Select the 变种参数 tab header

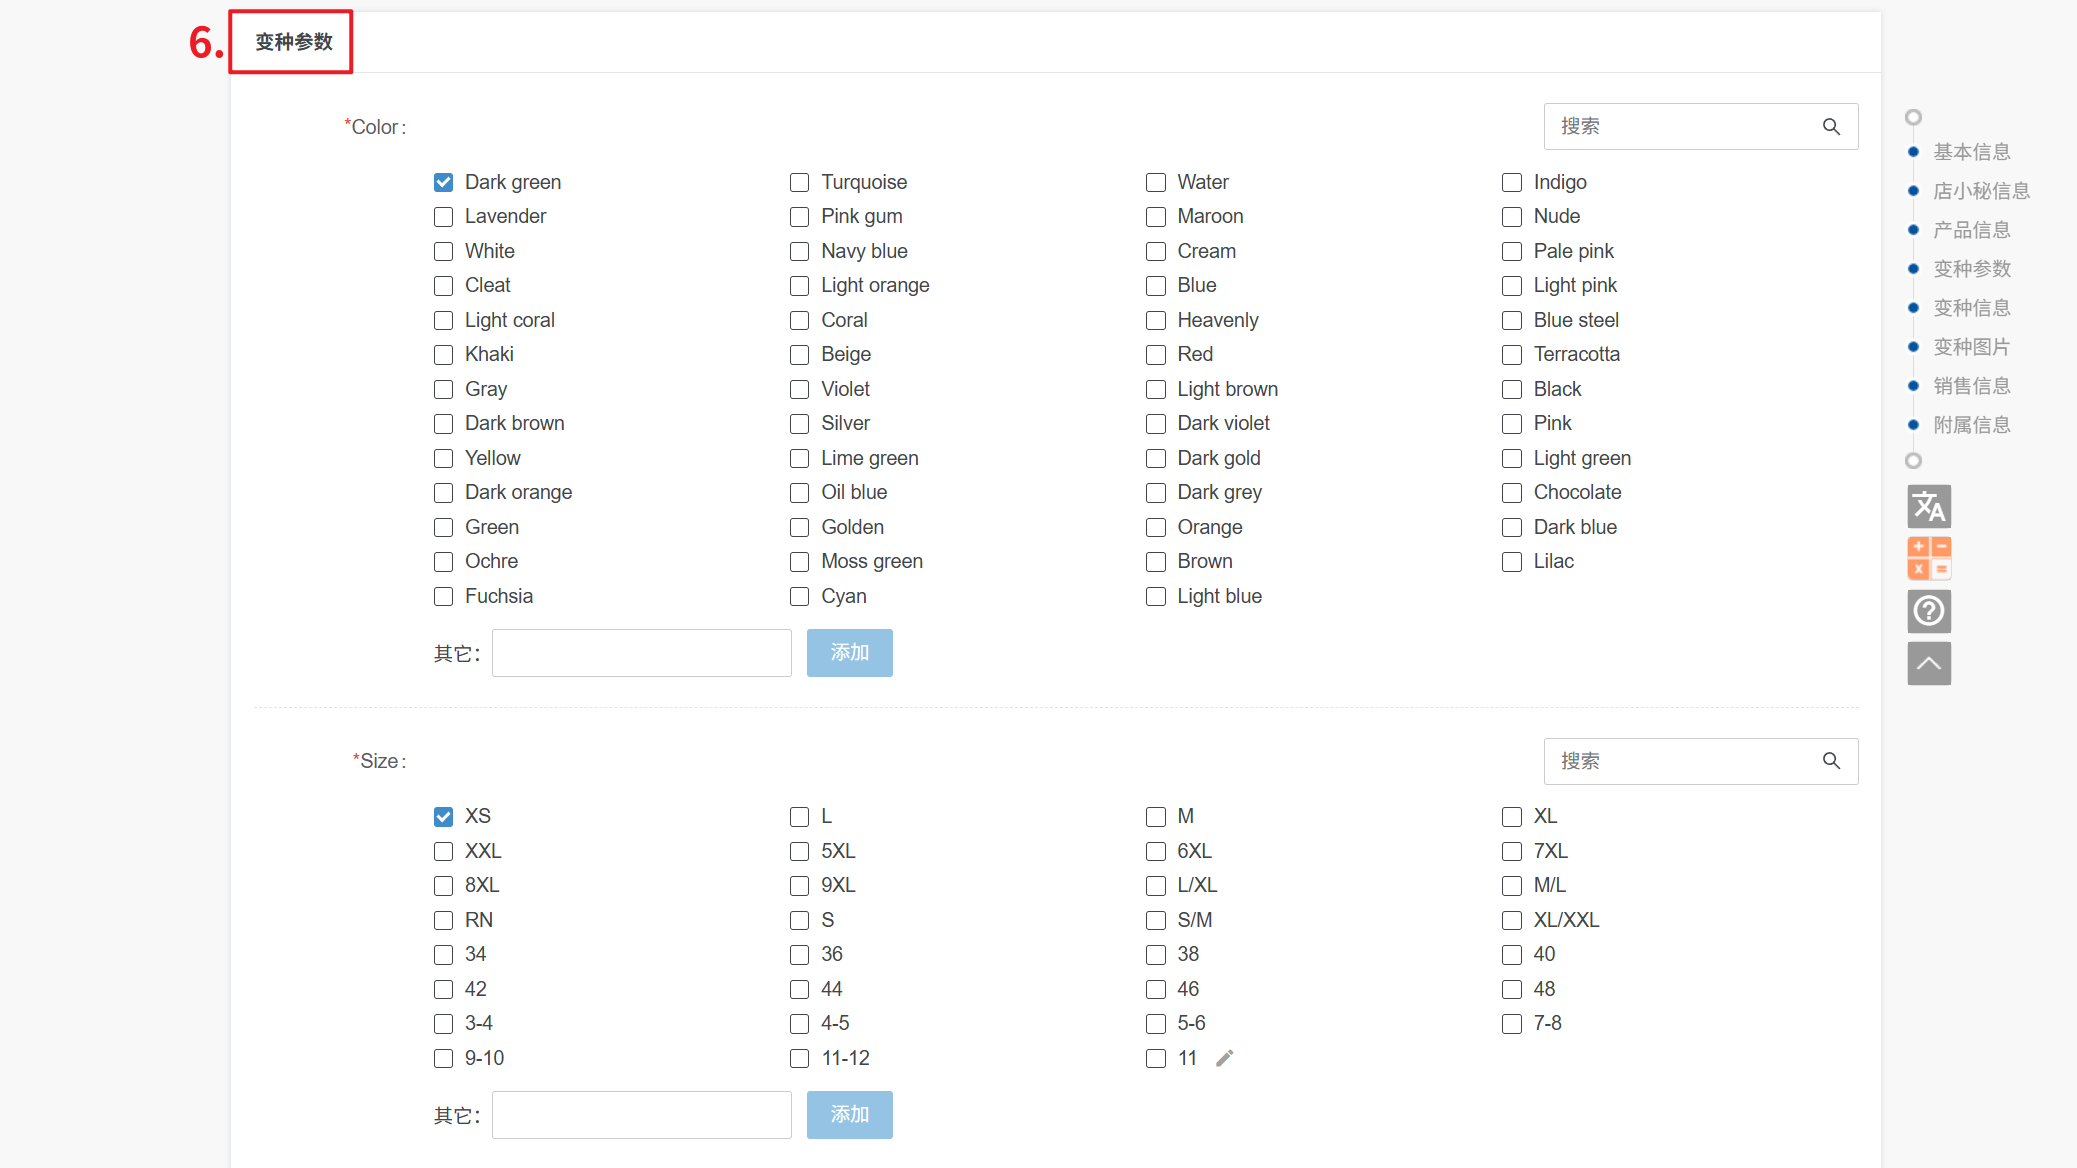click(x=293, y=42)
